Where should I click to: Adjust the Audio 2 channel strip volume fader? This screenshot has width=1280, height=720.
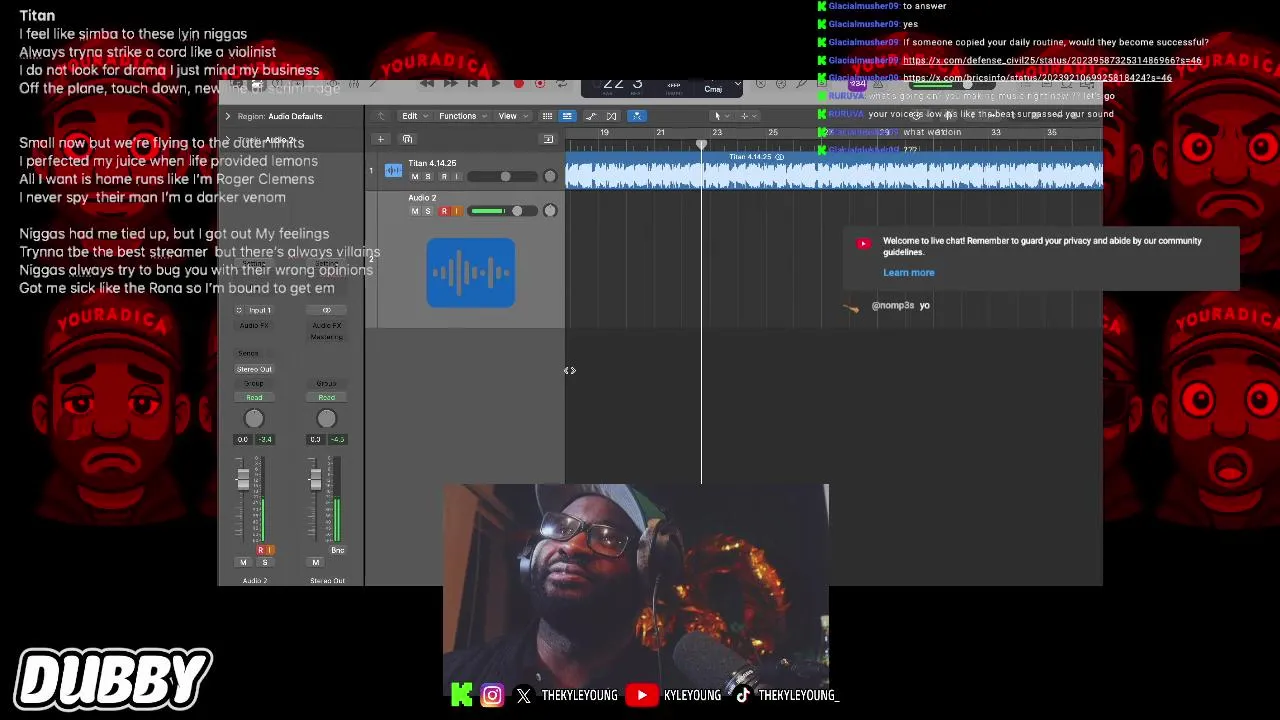click(x=243, y=479)
